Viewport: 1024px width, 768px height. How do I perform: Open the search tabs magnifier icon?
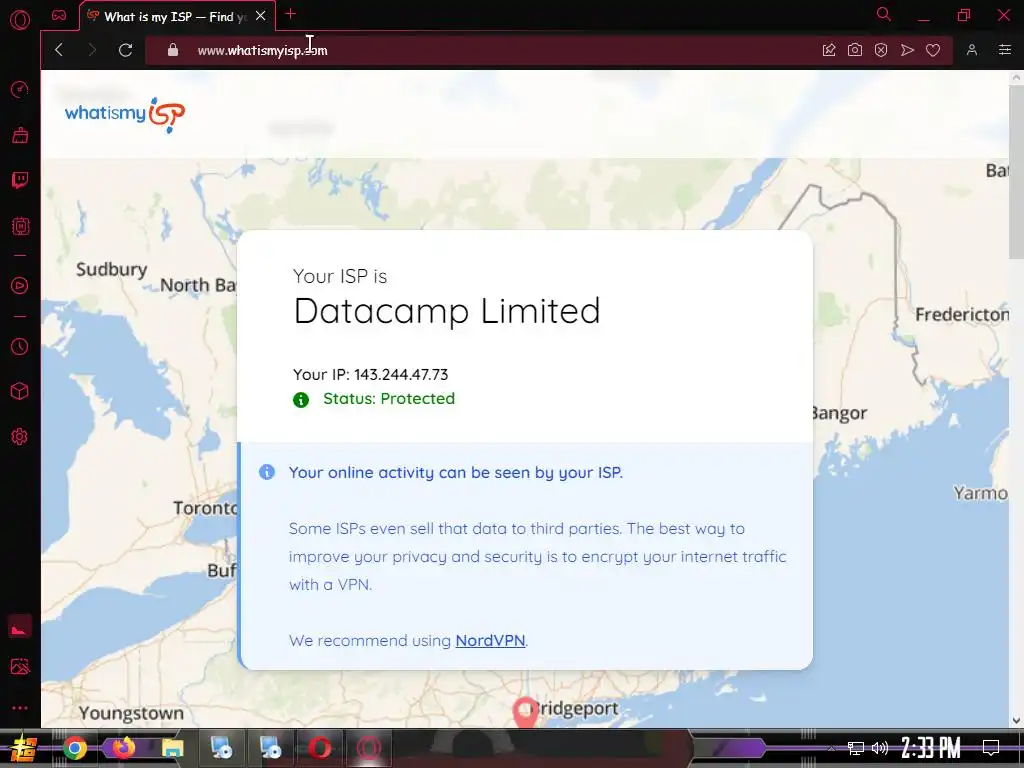pyautogui.click(x=884, y=14)
